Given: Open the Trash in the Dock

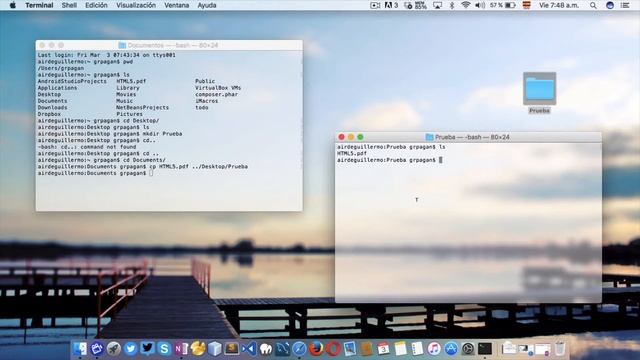Looking at the screenshot, I should (560, 349).
